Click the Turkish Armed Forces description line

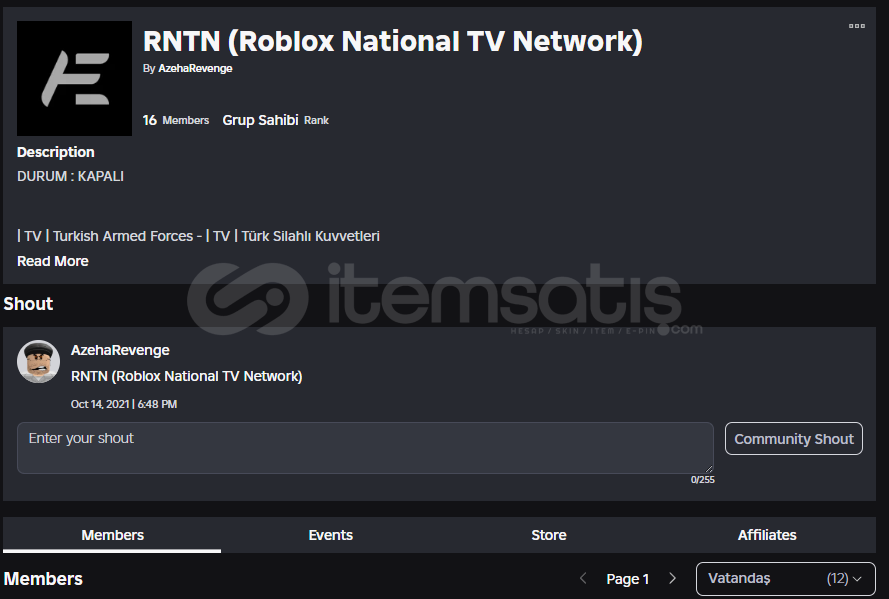[x=198, y=236]
